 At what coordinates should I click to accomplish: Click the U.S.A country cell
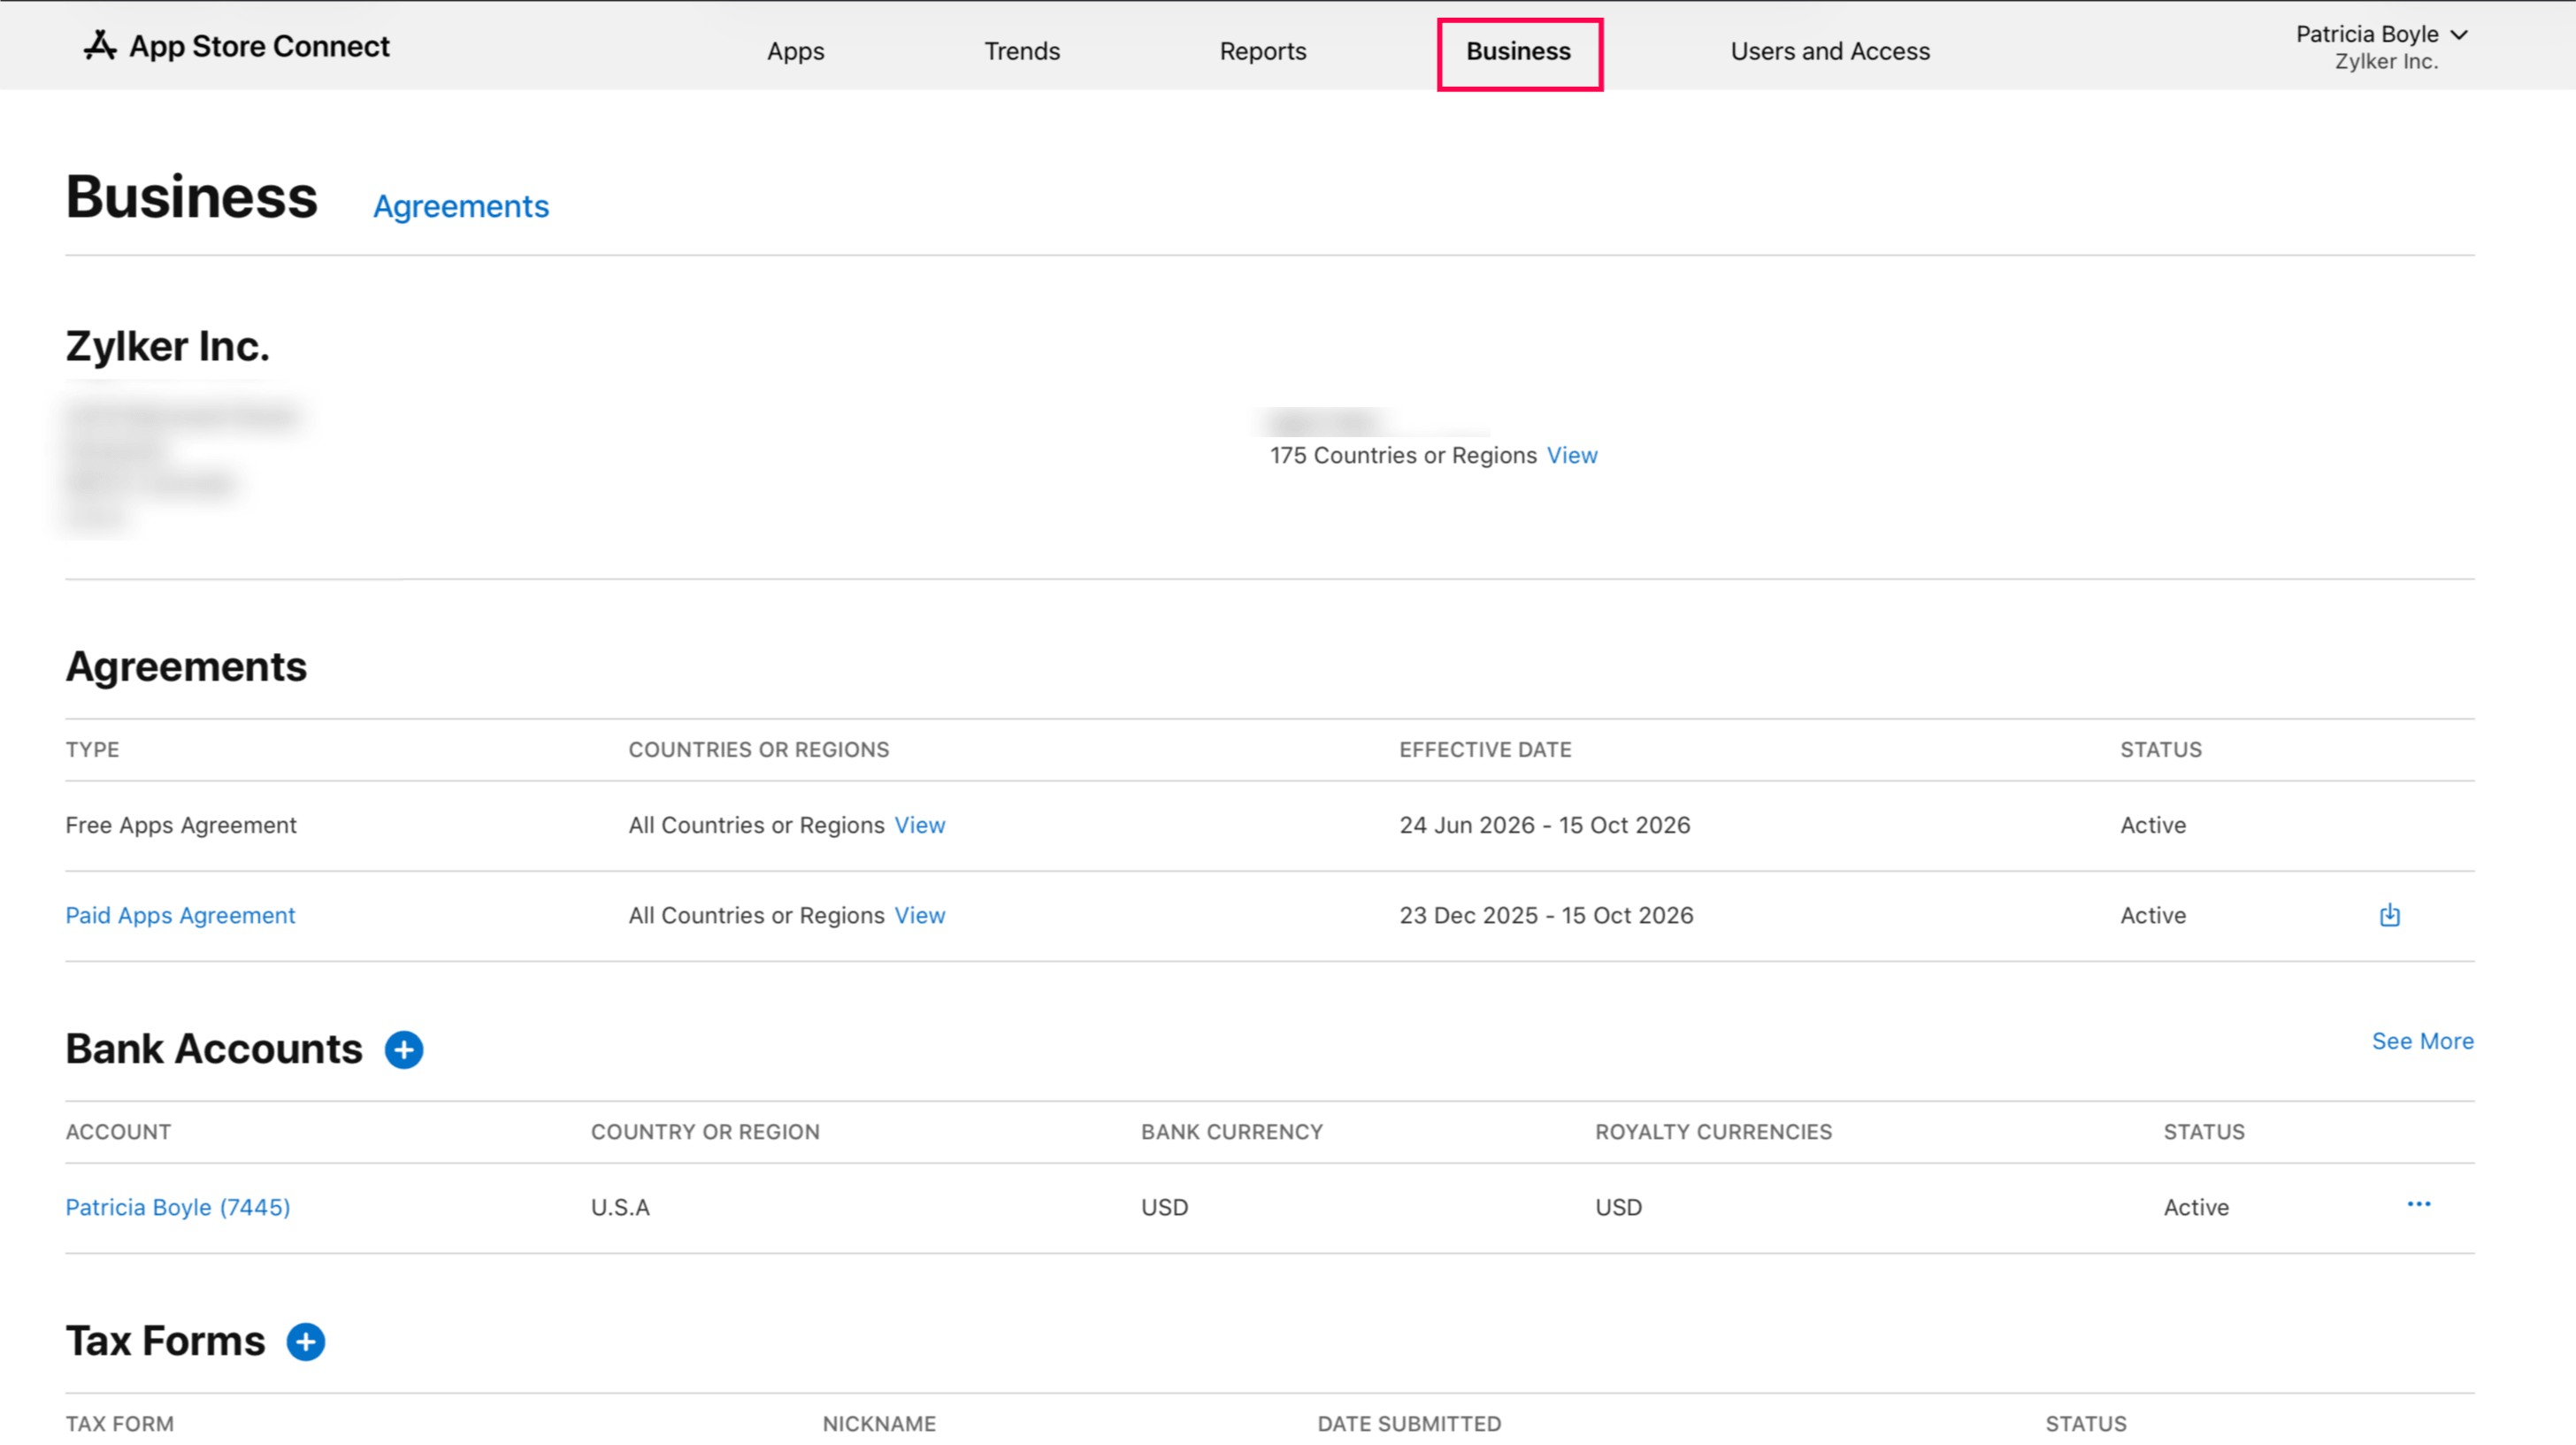click(620, 1207)
